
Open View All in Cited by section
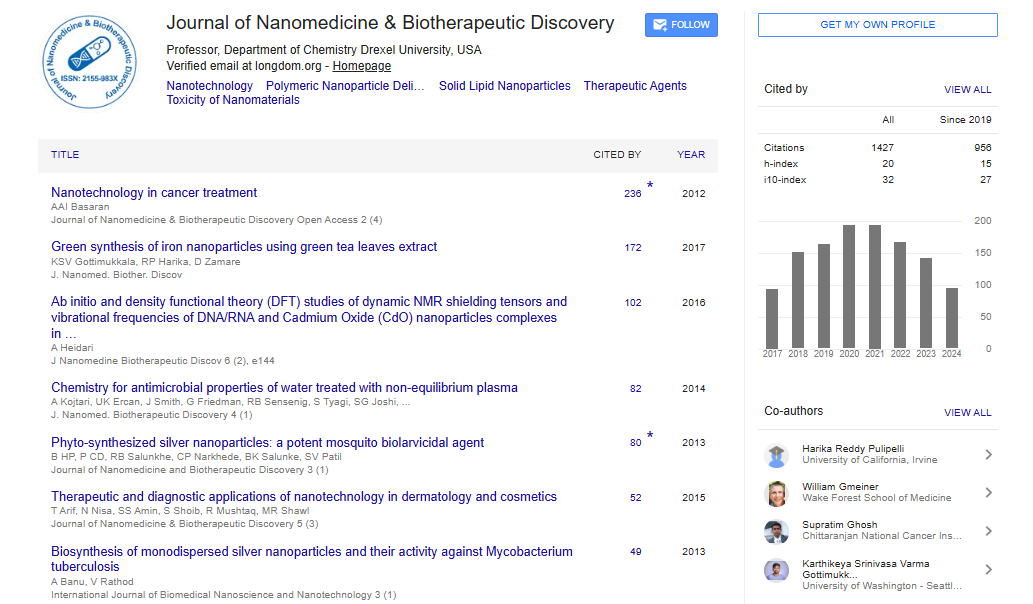point(967,90)
